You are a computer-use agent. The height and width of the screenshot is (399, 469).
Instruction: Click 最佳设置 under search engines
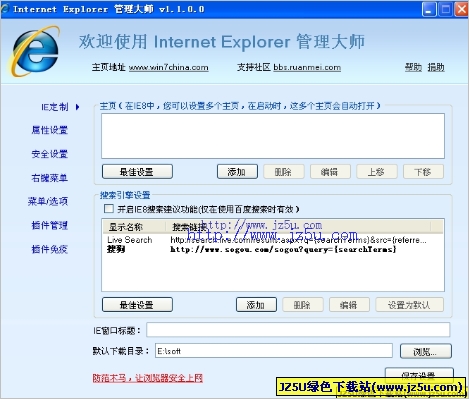coord(137,305)
